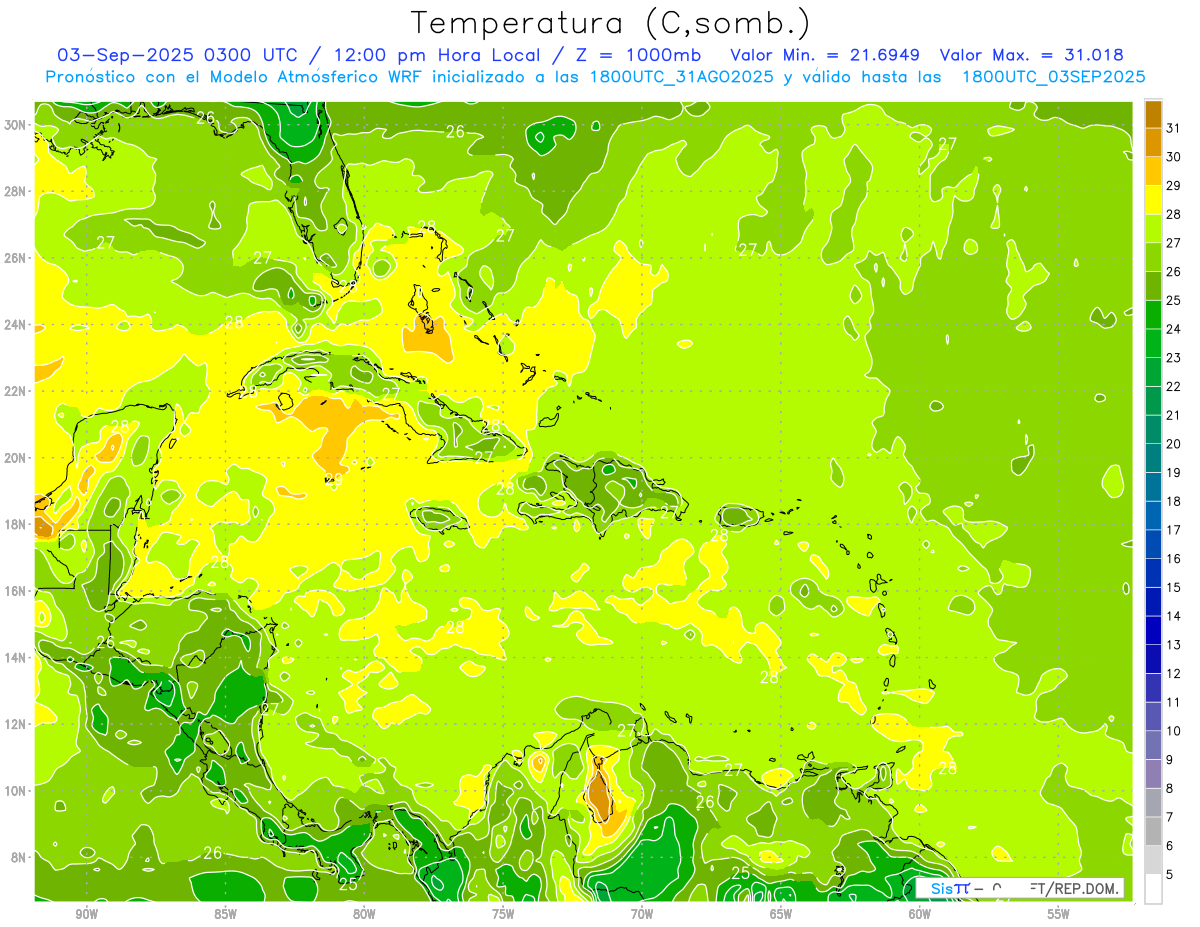Viewport: 1200px width, 927px height.
Task: Click the color bar label "30"
Action: (x=1174, y=157)
